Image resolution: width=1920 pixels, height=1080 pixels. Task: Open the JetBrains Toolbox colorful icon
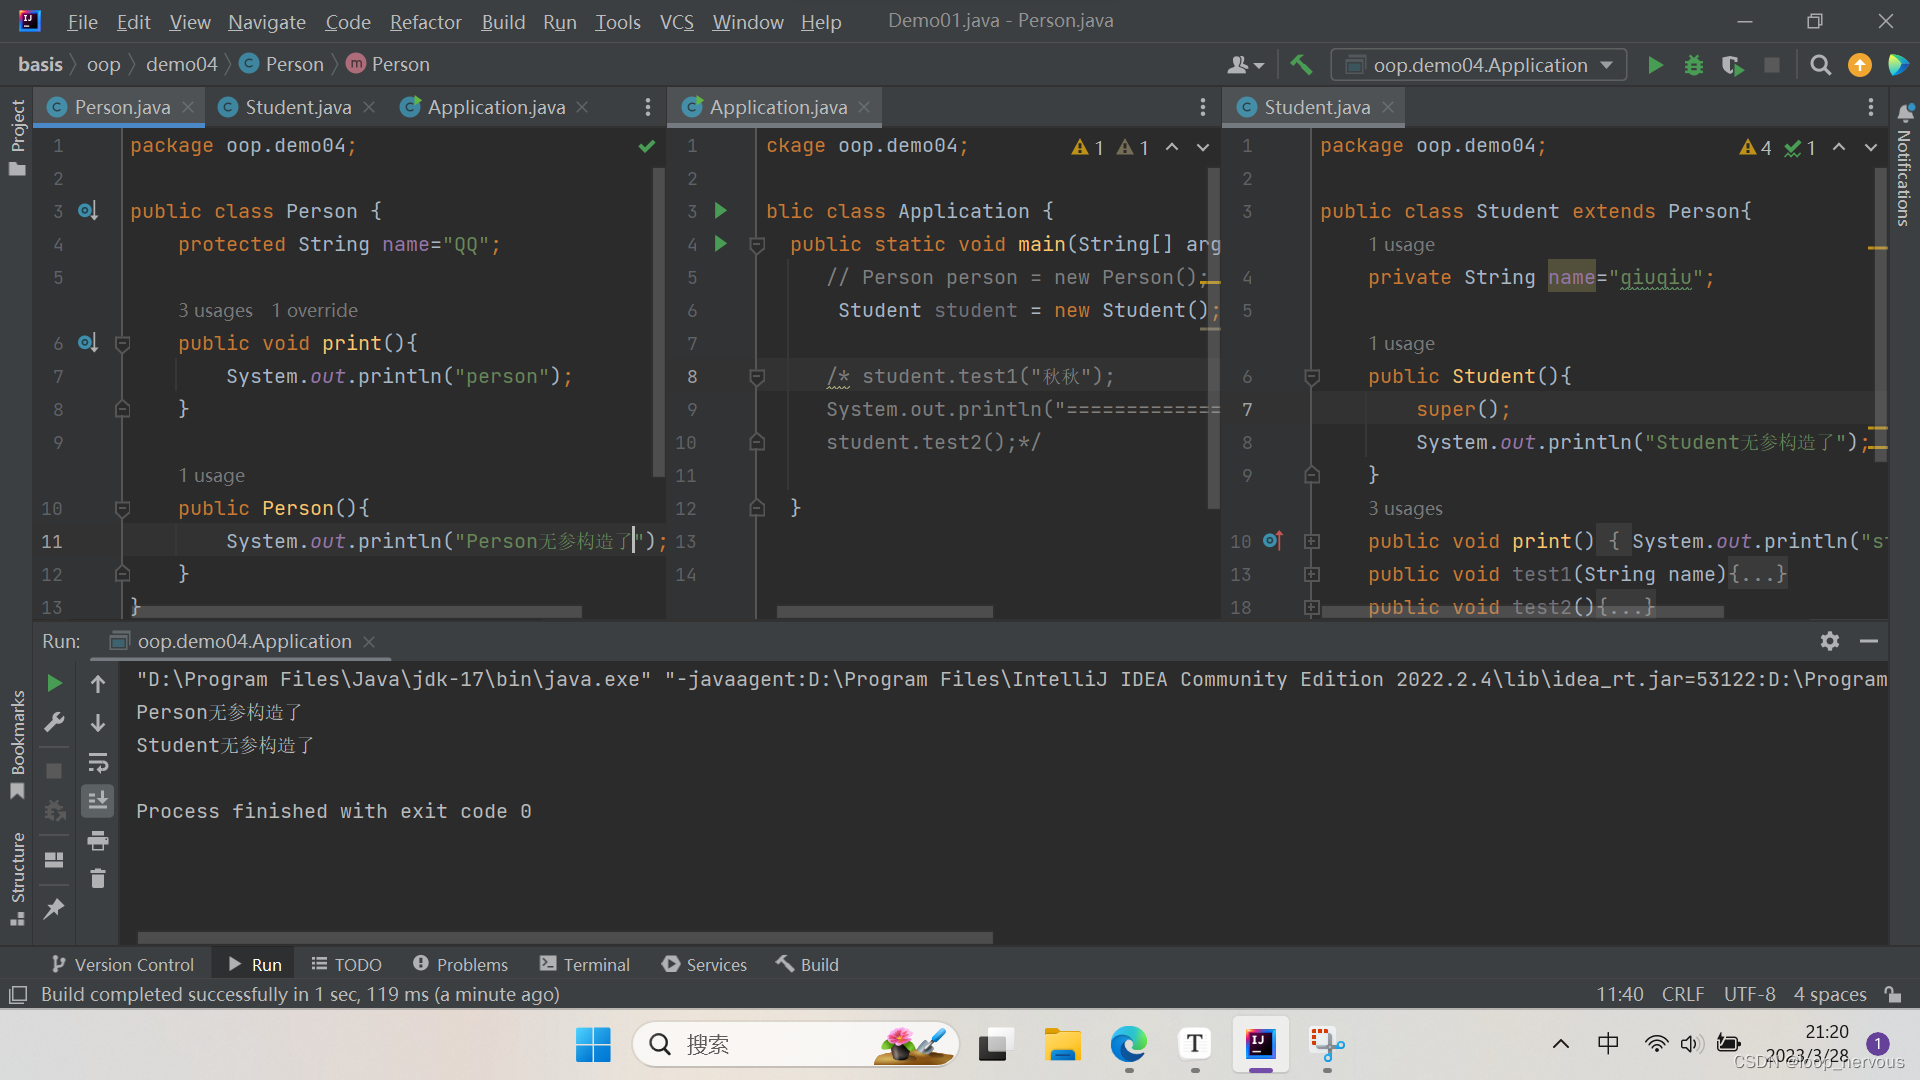[x=1897, y=65]
